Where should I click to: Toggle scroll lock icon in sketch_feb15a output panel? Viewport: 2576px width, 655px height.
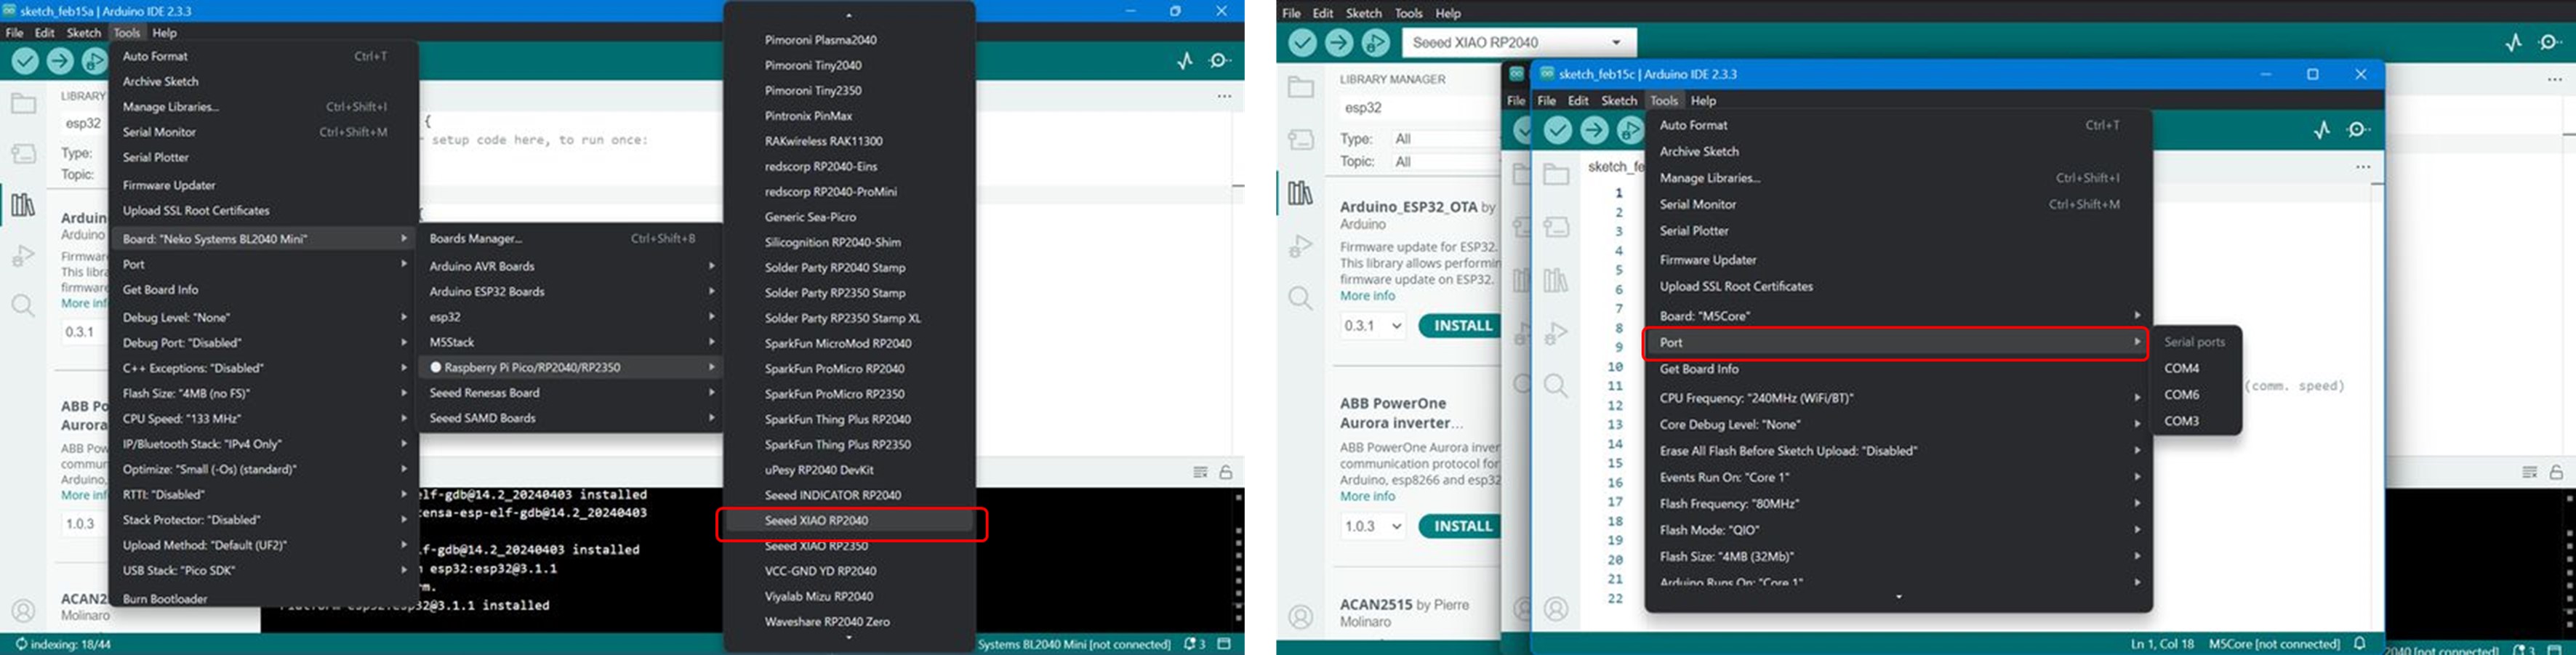[1226, 472]
